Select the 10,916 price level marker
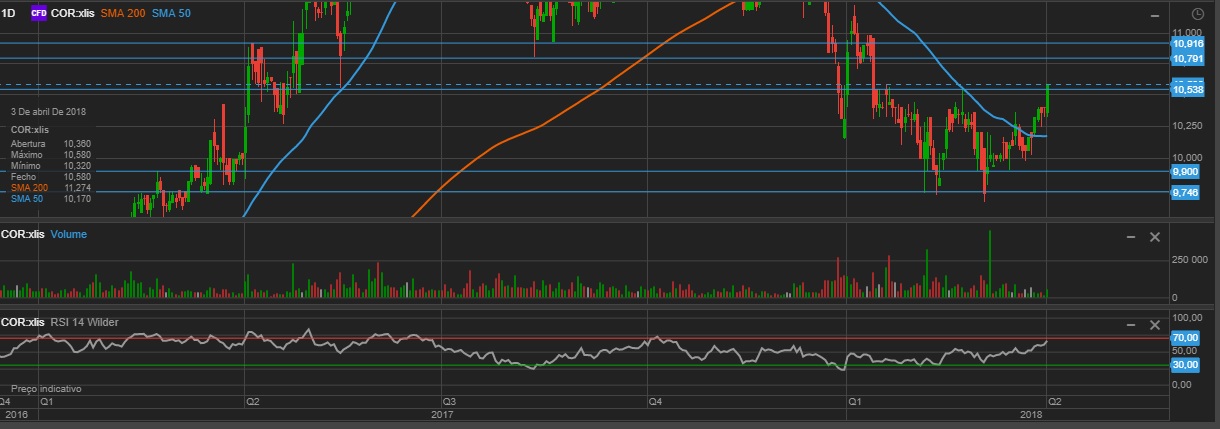 point(1187,44)
